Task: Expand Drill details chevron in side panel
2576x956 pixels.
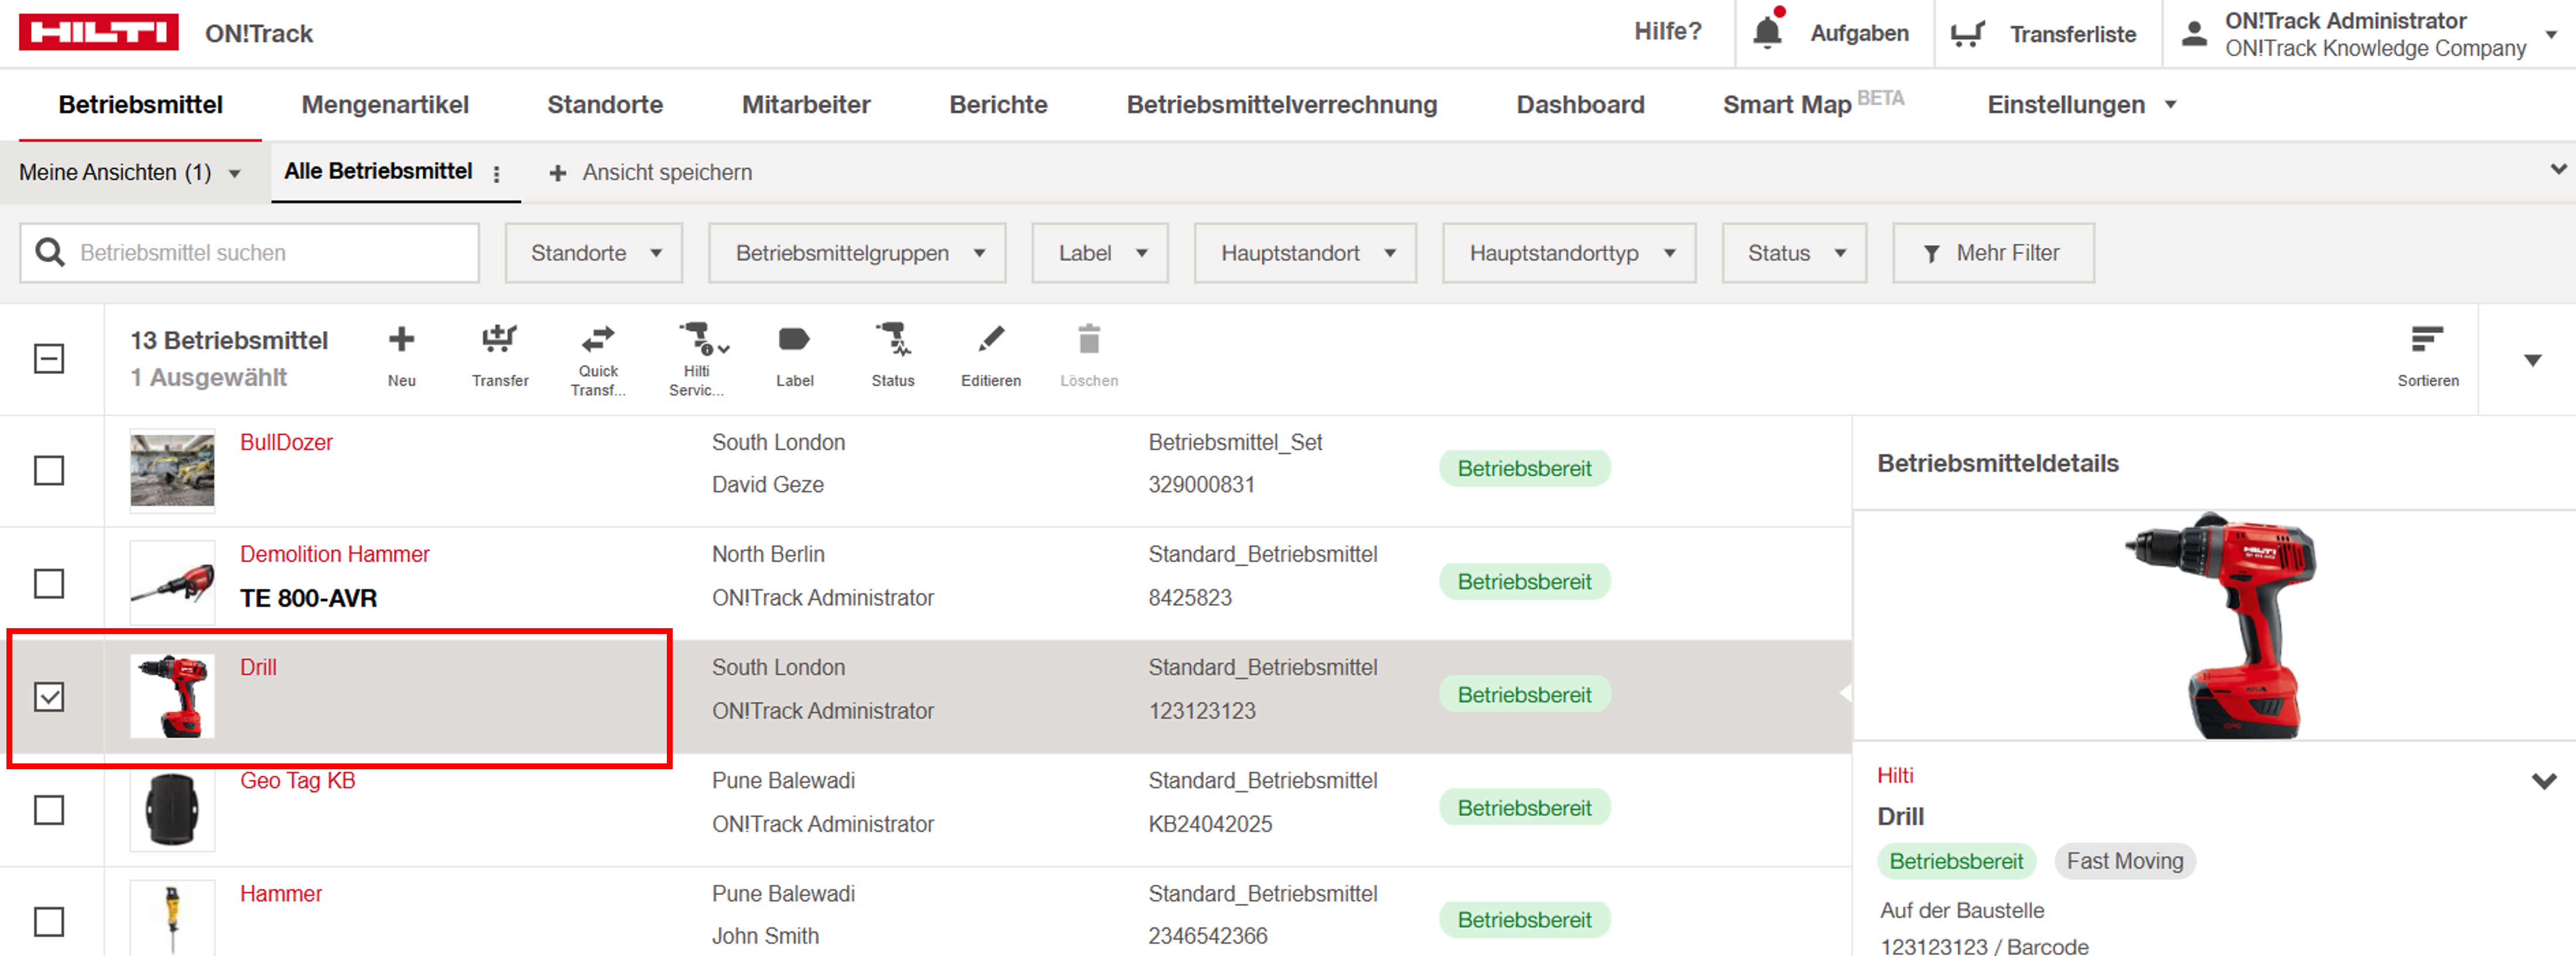Action: point(2544,781)
